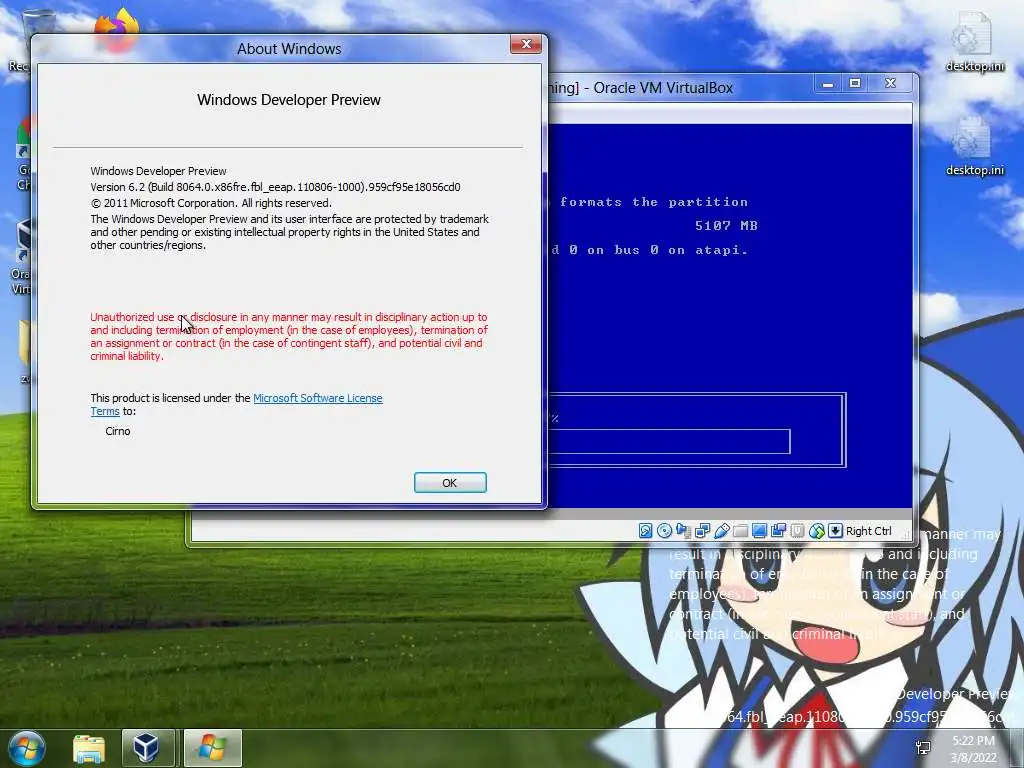The image size is (1024, 768).
Task: Click the shared folders icon in VirtualBox status bar
Action: [741, 531]
